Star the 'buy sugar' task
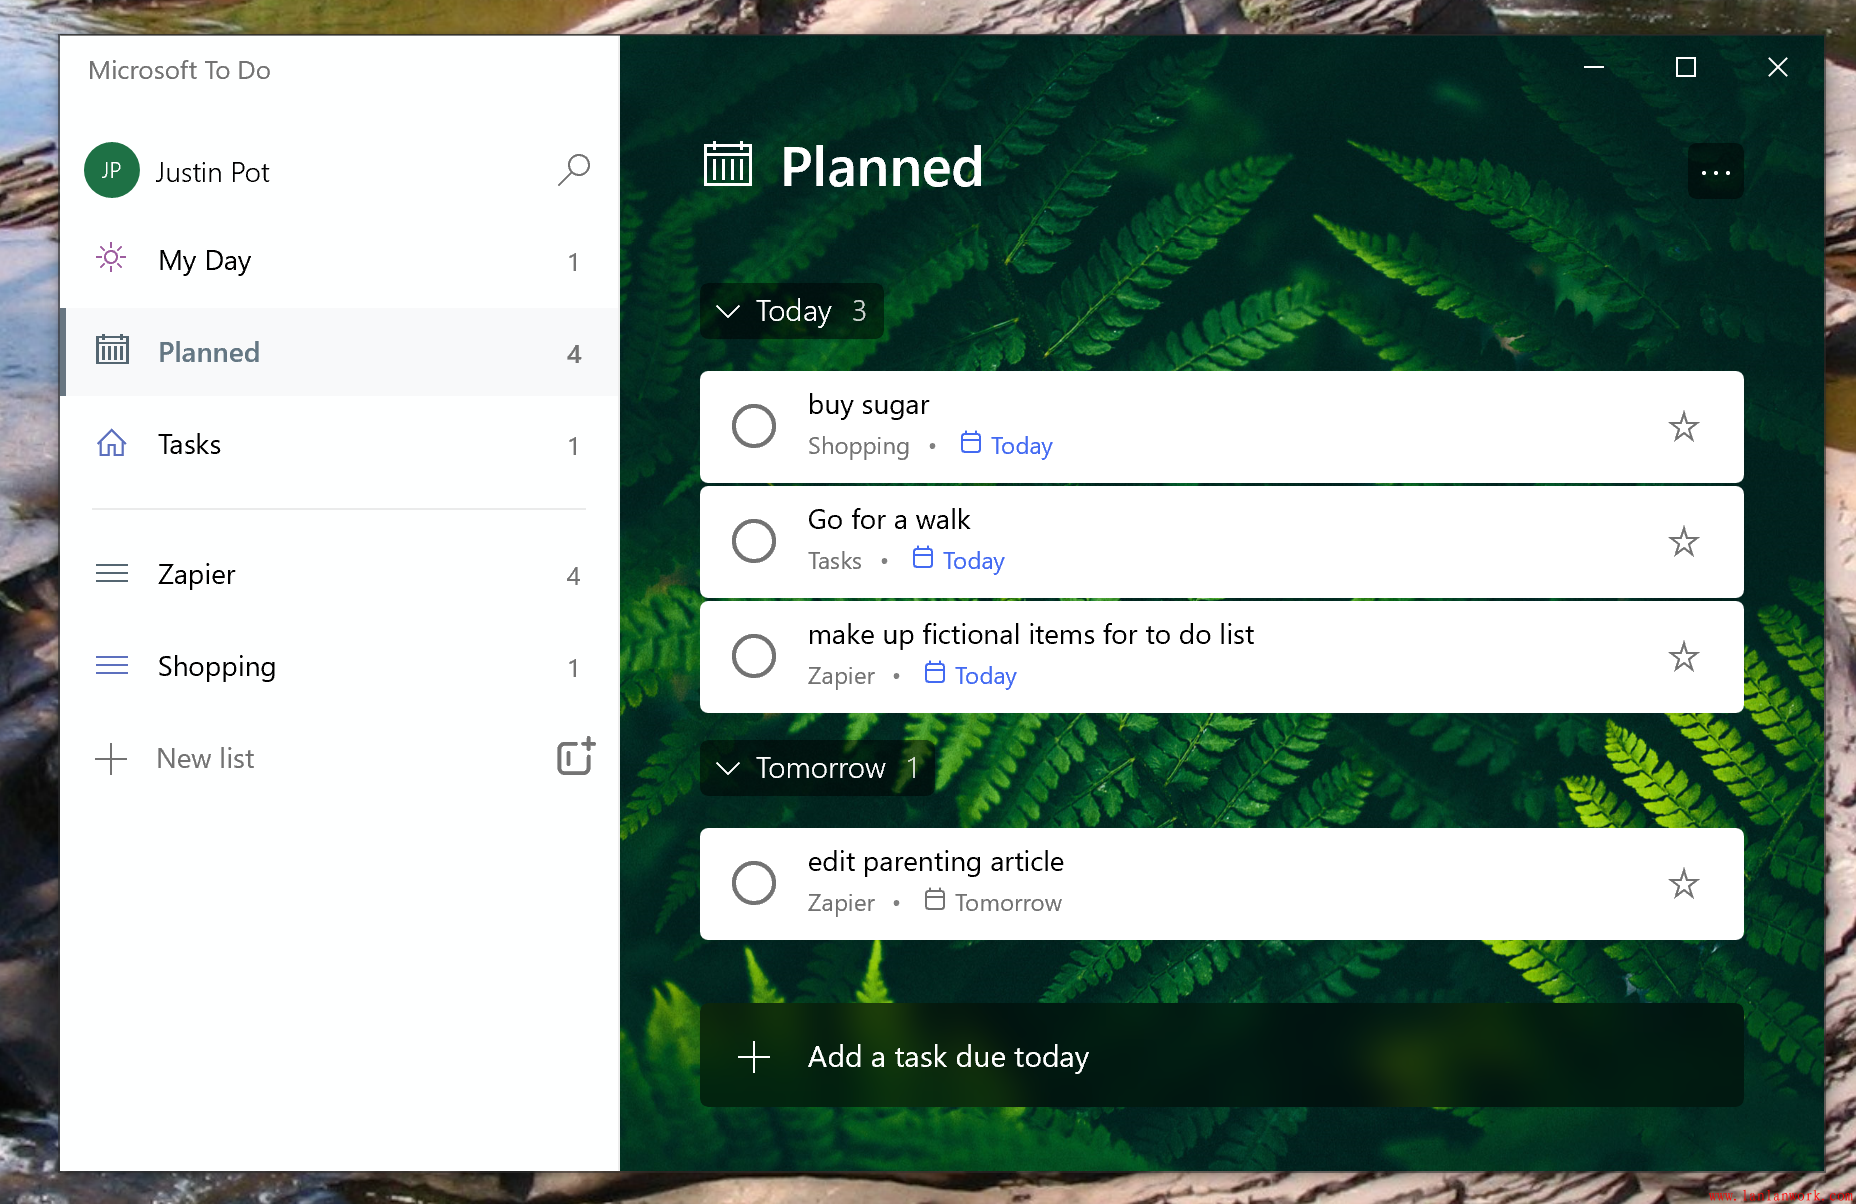The image size is (1856, 1204). click(1683, 427)
